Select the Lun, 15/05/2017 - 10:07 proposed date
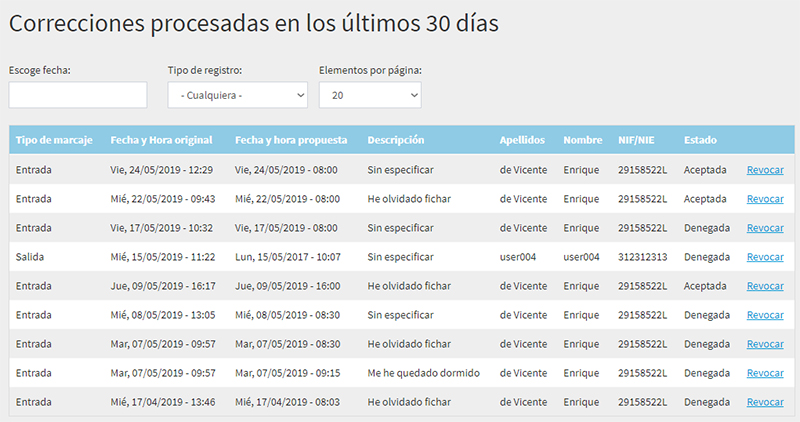This screenshot has height=422, width=800. 288,257
